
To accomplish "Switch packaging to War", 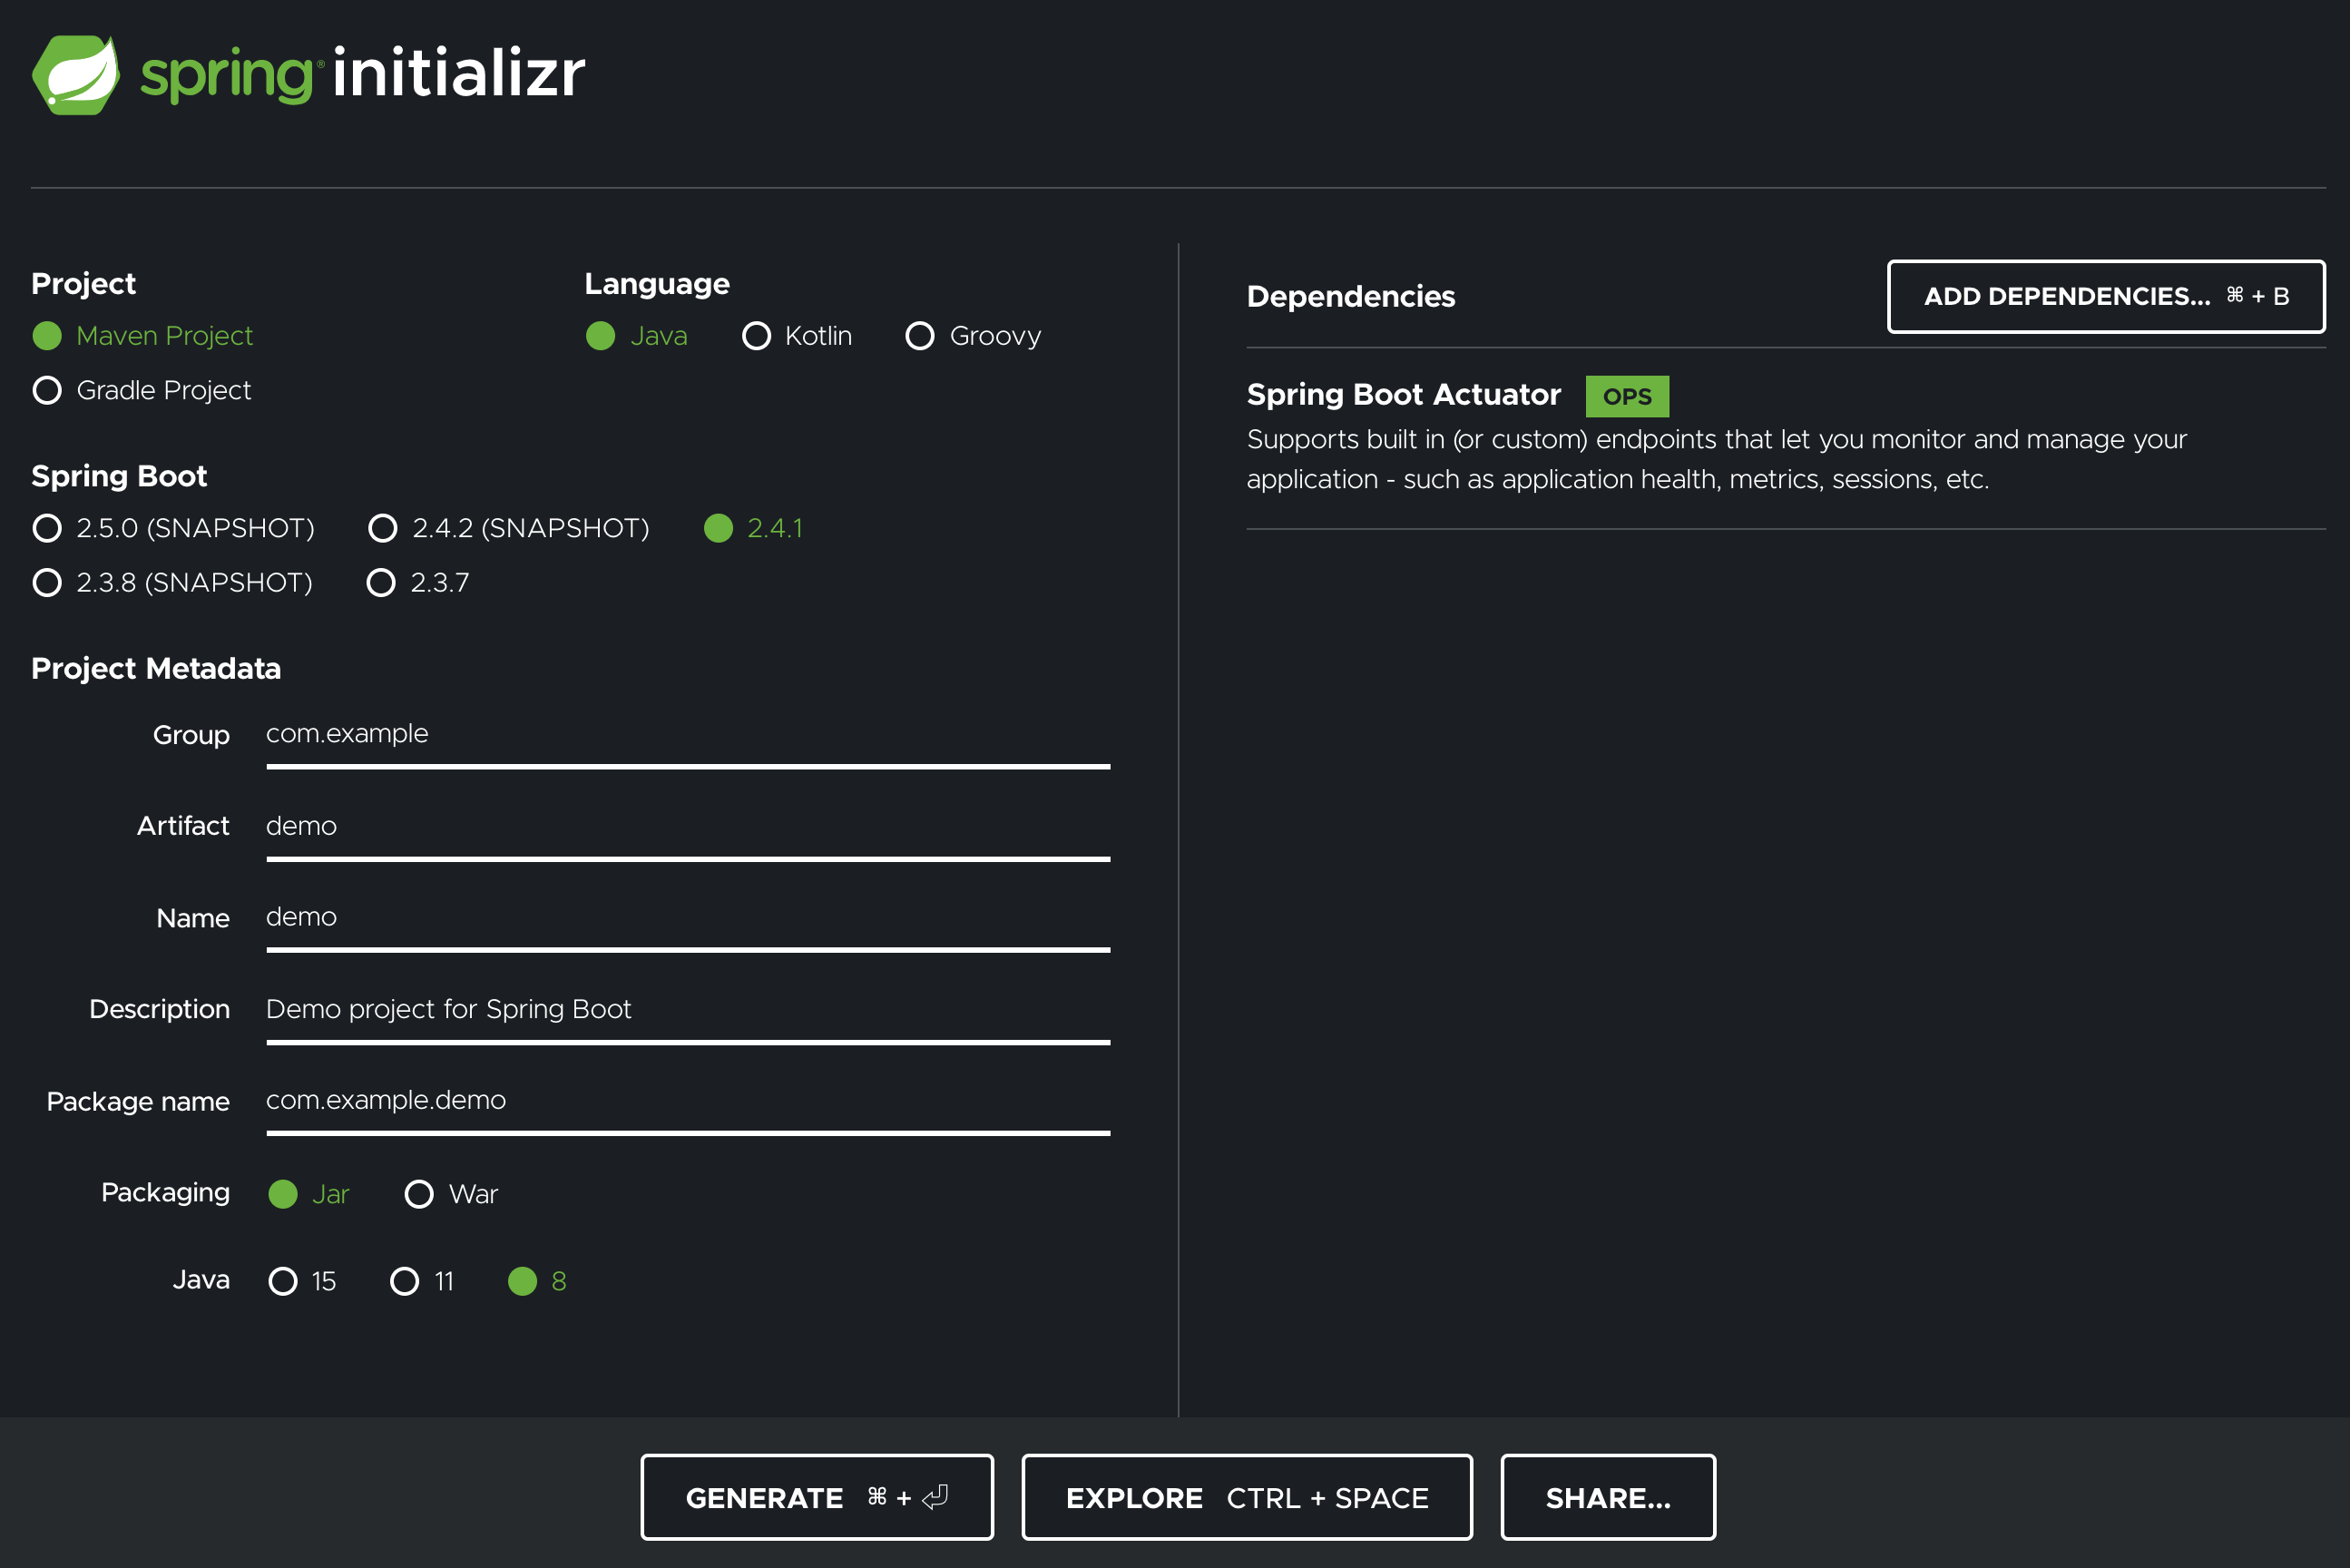I will [x=419, y=1194].
